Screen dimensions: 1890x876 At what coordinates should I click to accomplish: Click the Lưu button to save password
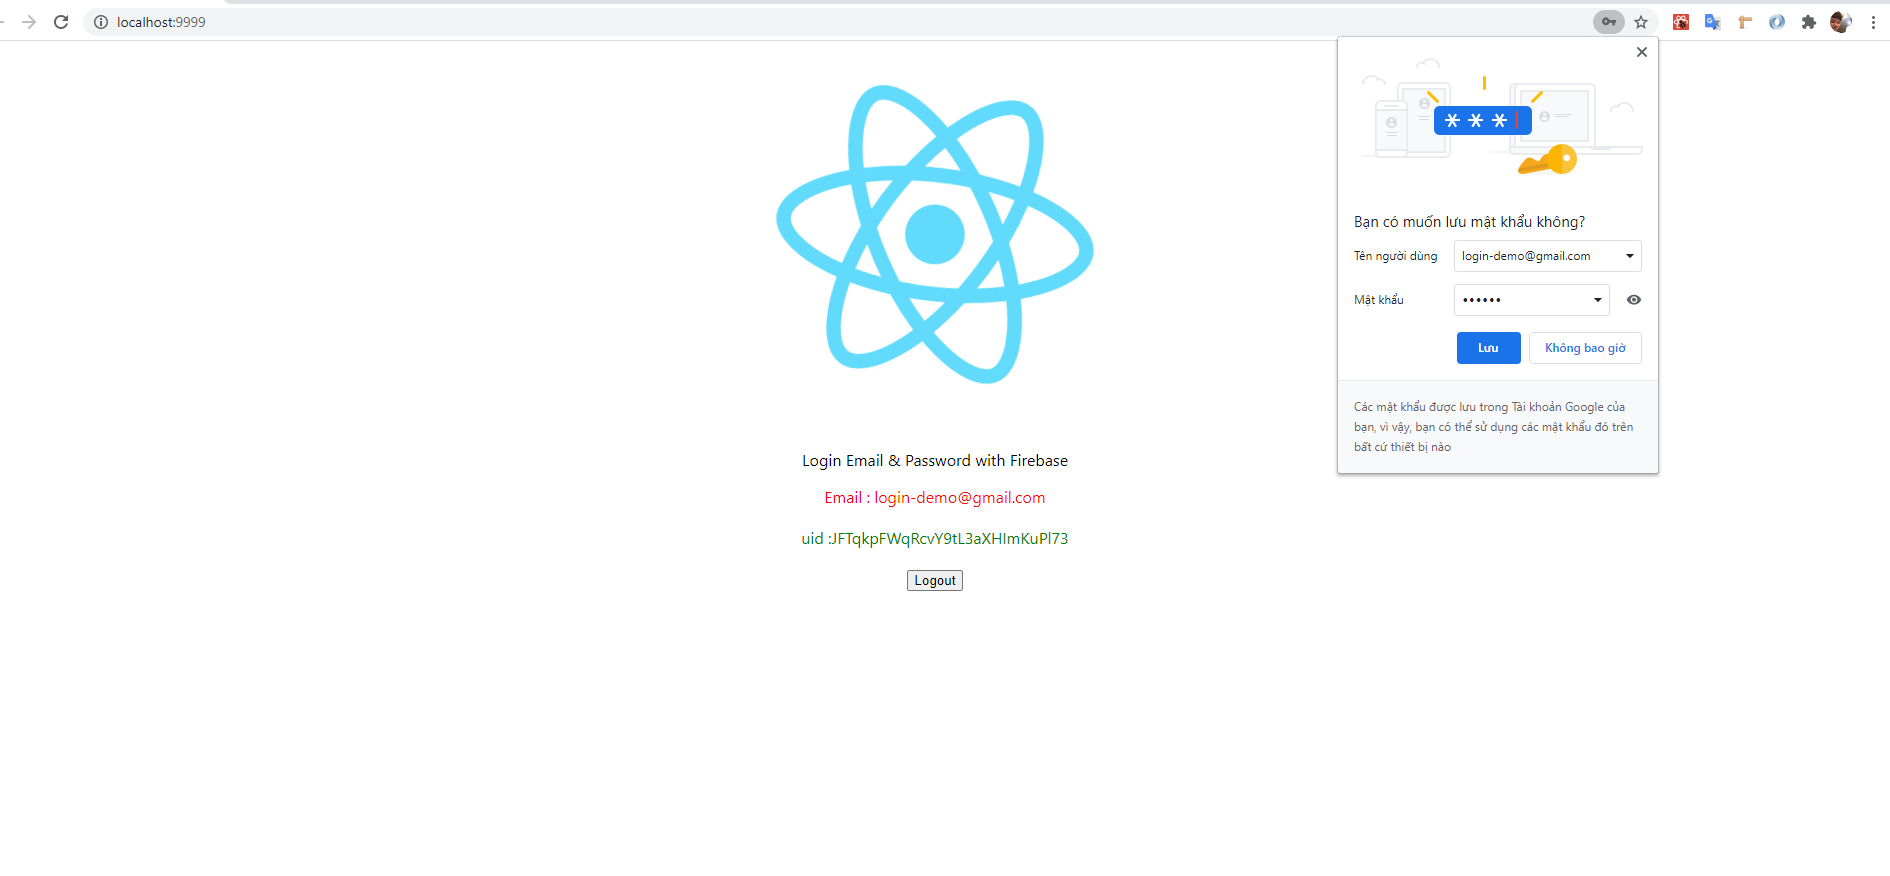(1488, 348)
